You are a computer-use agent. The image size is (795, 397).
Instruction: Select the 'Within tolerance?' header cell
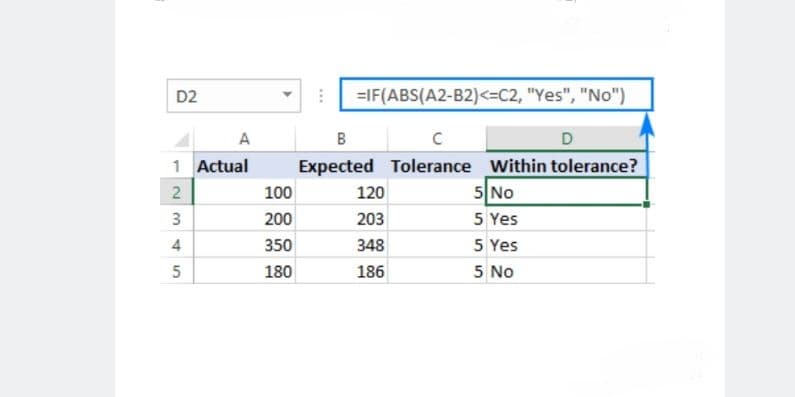(x=566, y=165)
